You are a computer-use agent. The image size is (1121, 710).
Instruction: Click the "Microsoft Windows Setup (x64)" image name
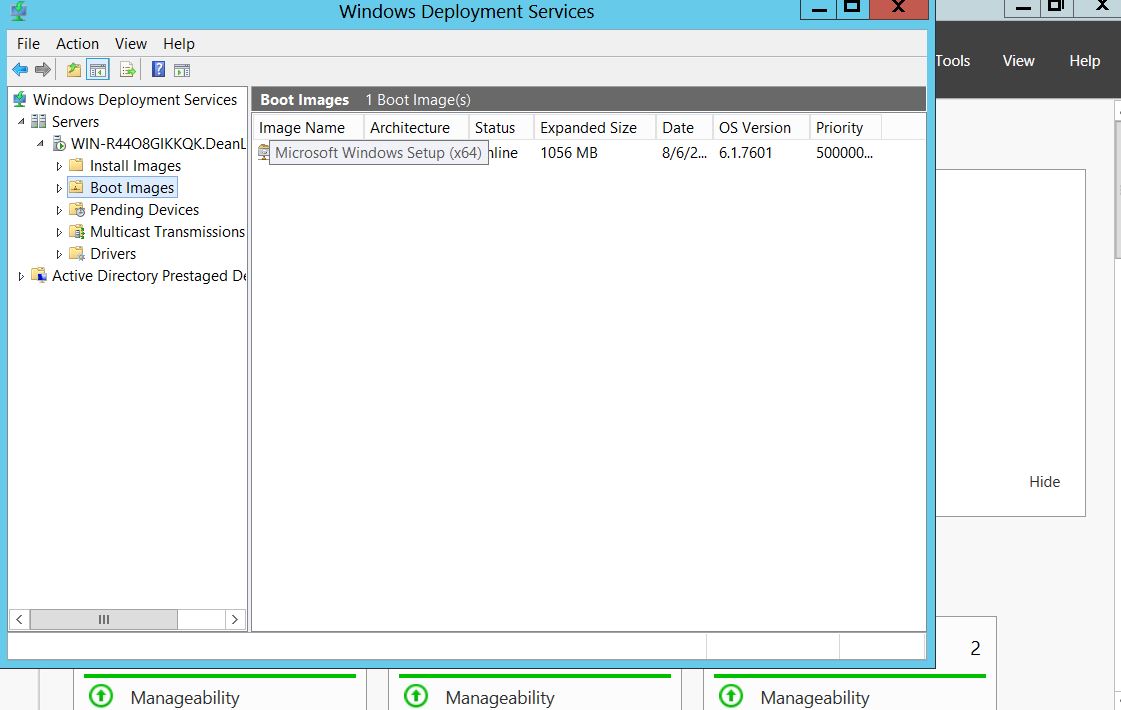tap(378, 152)
